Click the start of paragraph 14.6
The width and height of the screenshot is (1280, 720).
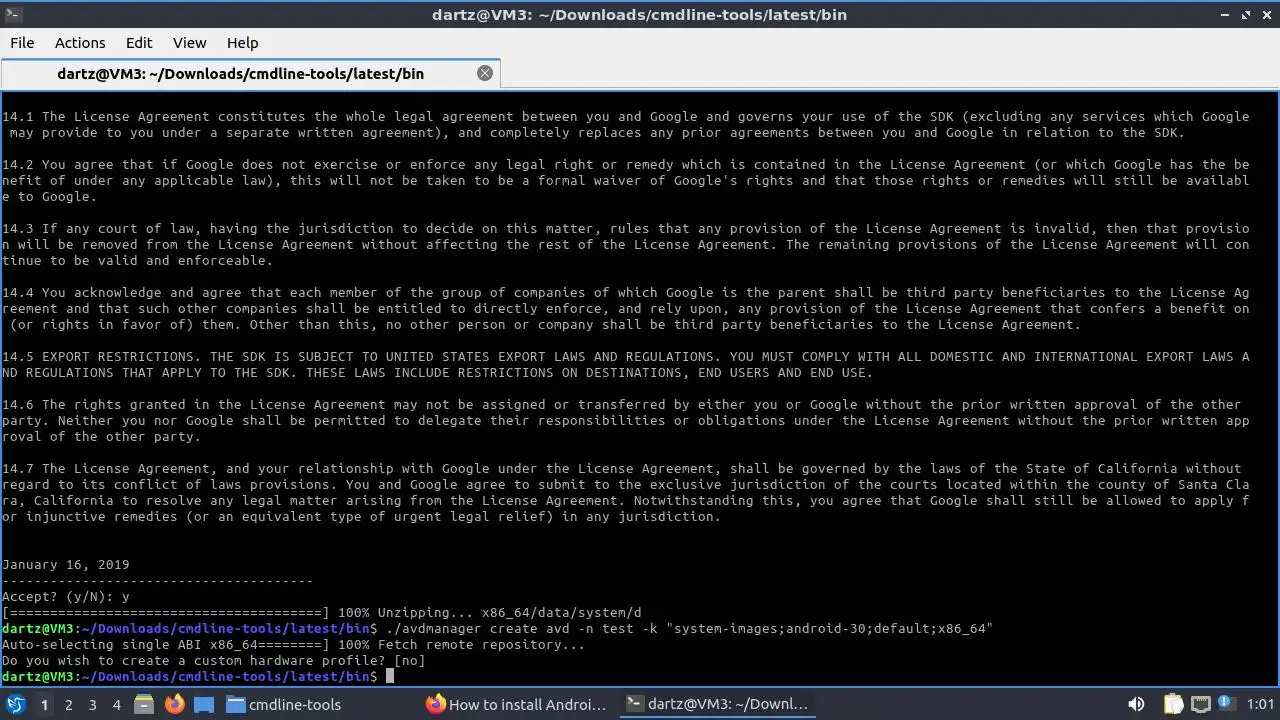[18, 405]
